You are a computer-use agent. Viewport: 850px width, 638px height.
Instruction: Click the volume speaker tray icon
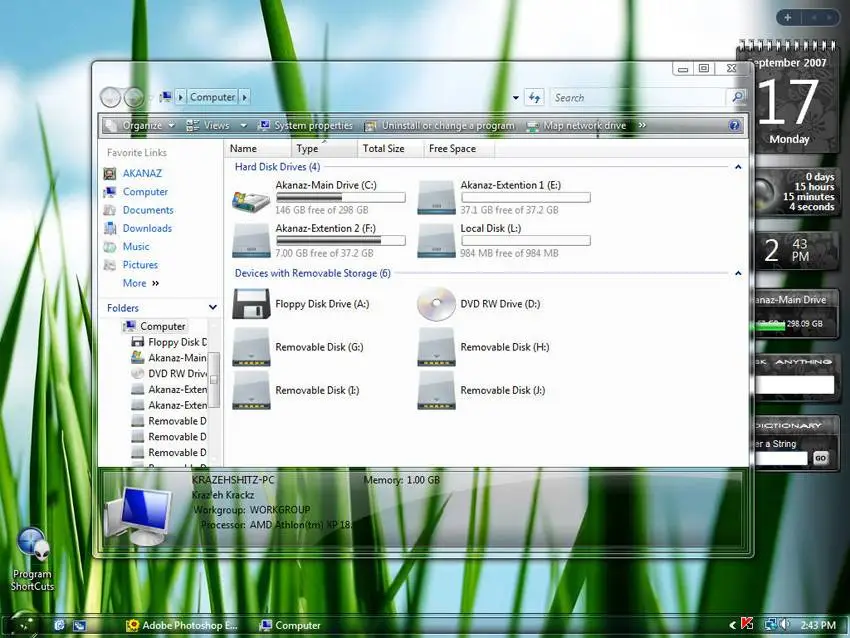click(x=786, y=624)
